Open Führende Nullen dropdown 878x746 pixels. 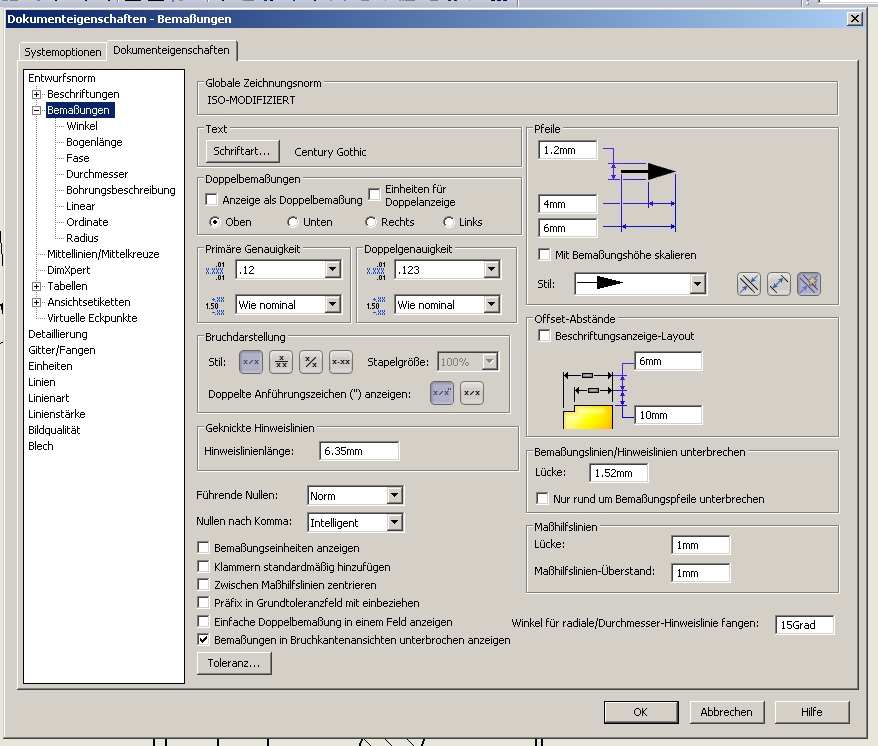pyautogui.click(x=395, y=496)
